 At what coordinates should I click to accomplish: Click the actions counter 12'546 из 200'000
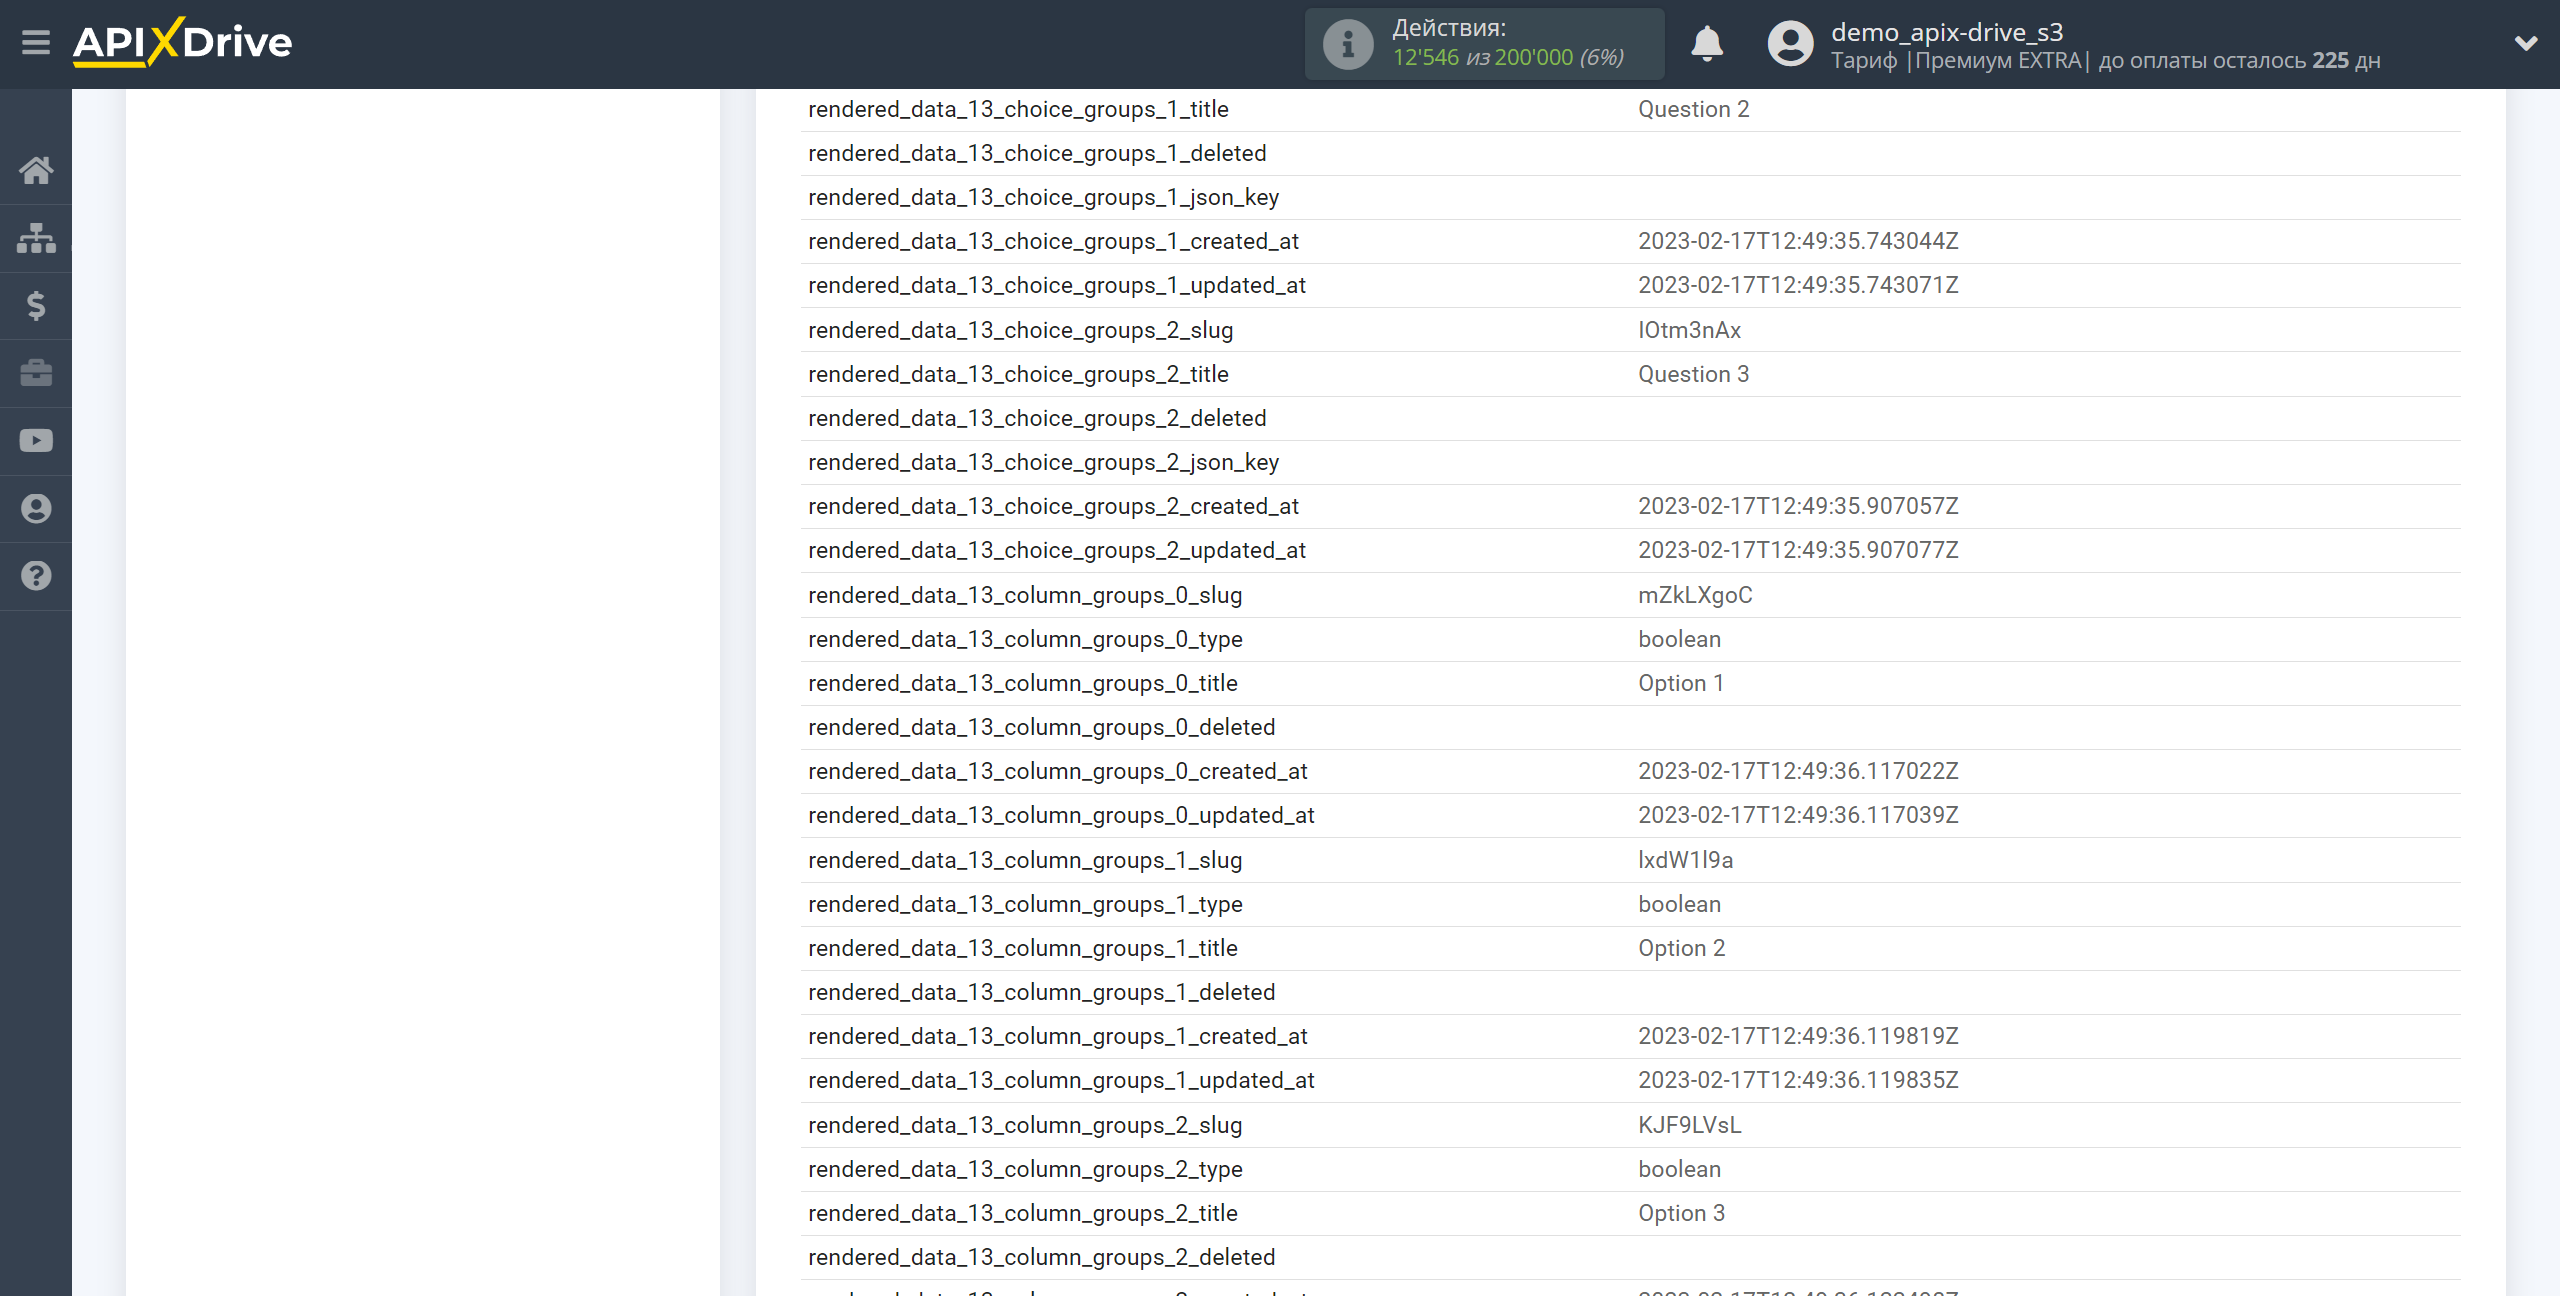(1507, 58)
